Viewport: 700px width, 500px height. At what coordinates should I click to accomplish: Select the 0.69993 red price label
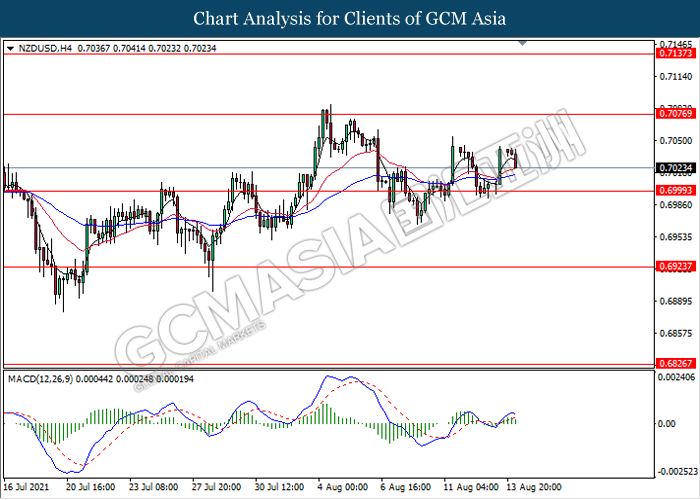676,191
